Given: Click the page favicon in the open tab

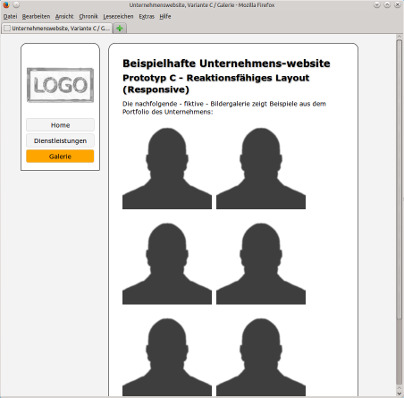Looking at the screenshot, I should (x=7, y=28).
